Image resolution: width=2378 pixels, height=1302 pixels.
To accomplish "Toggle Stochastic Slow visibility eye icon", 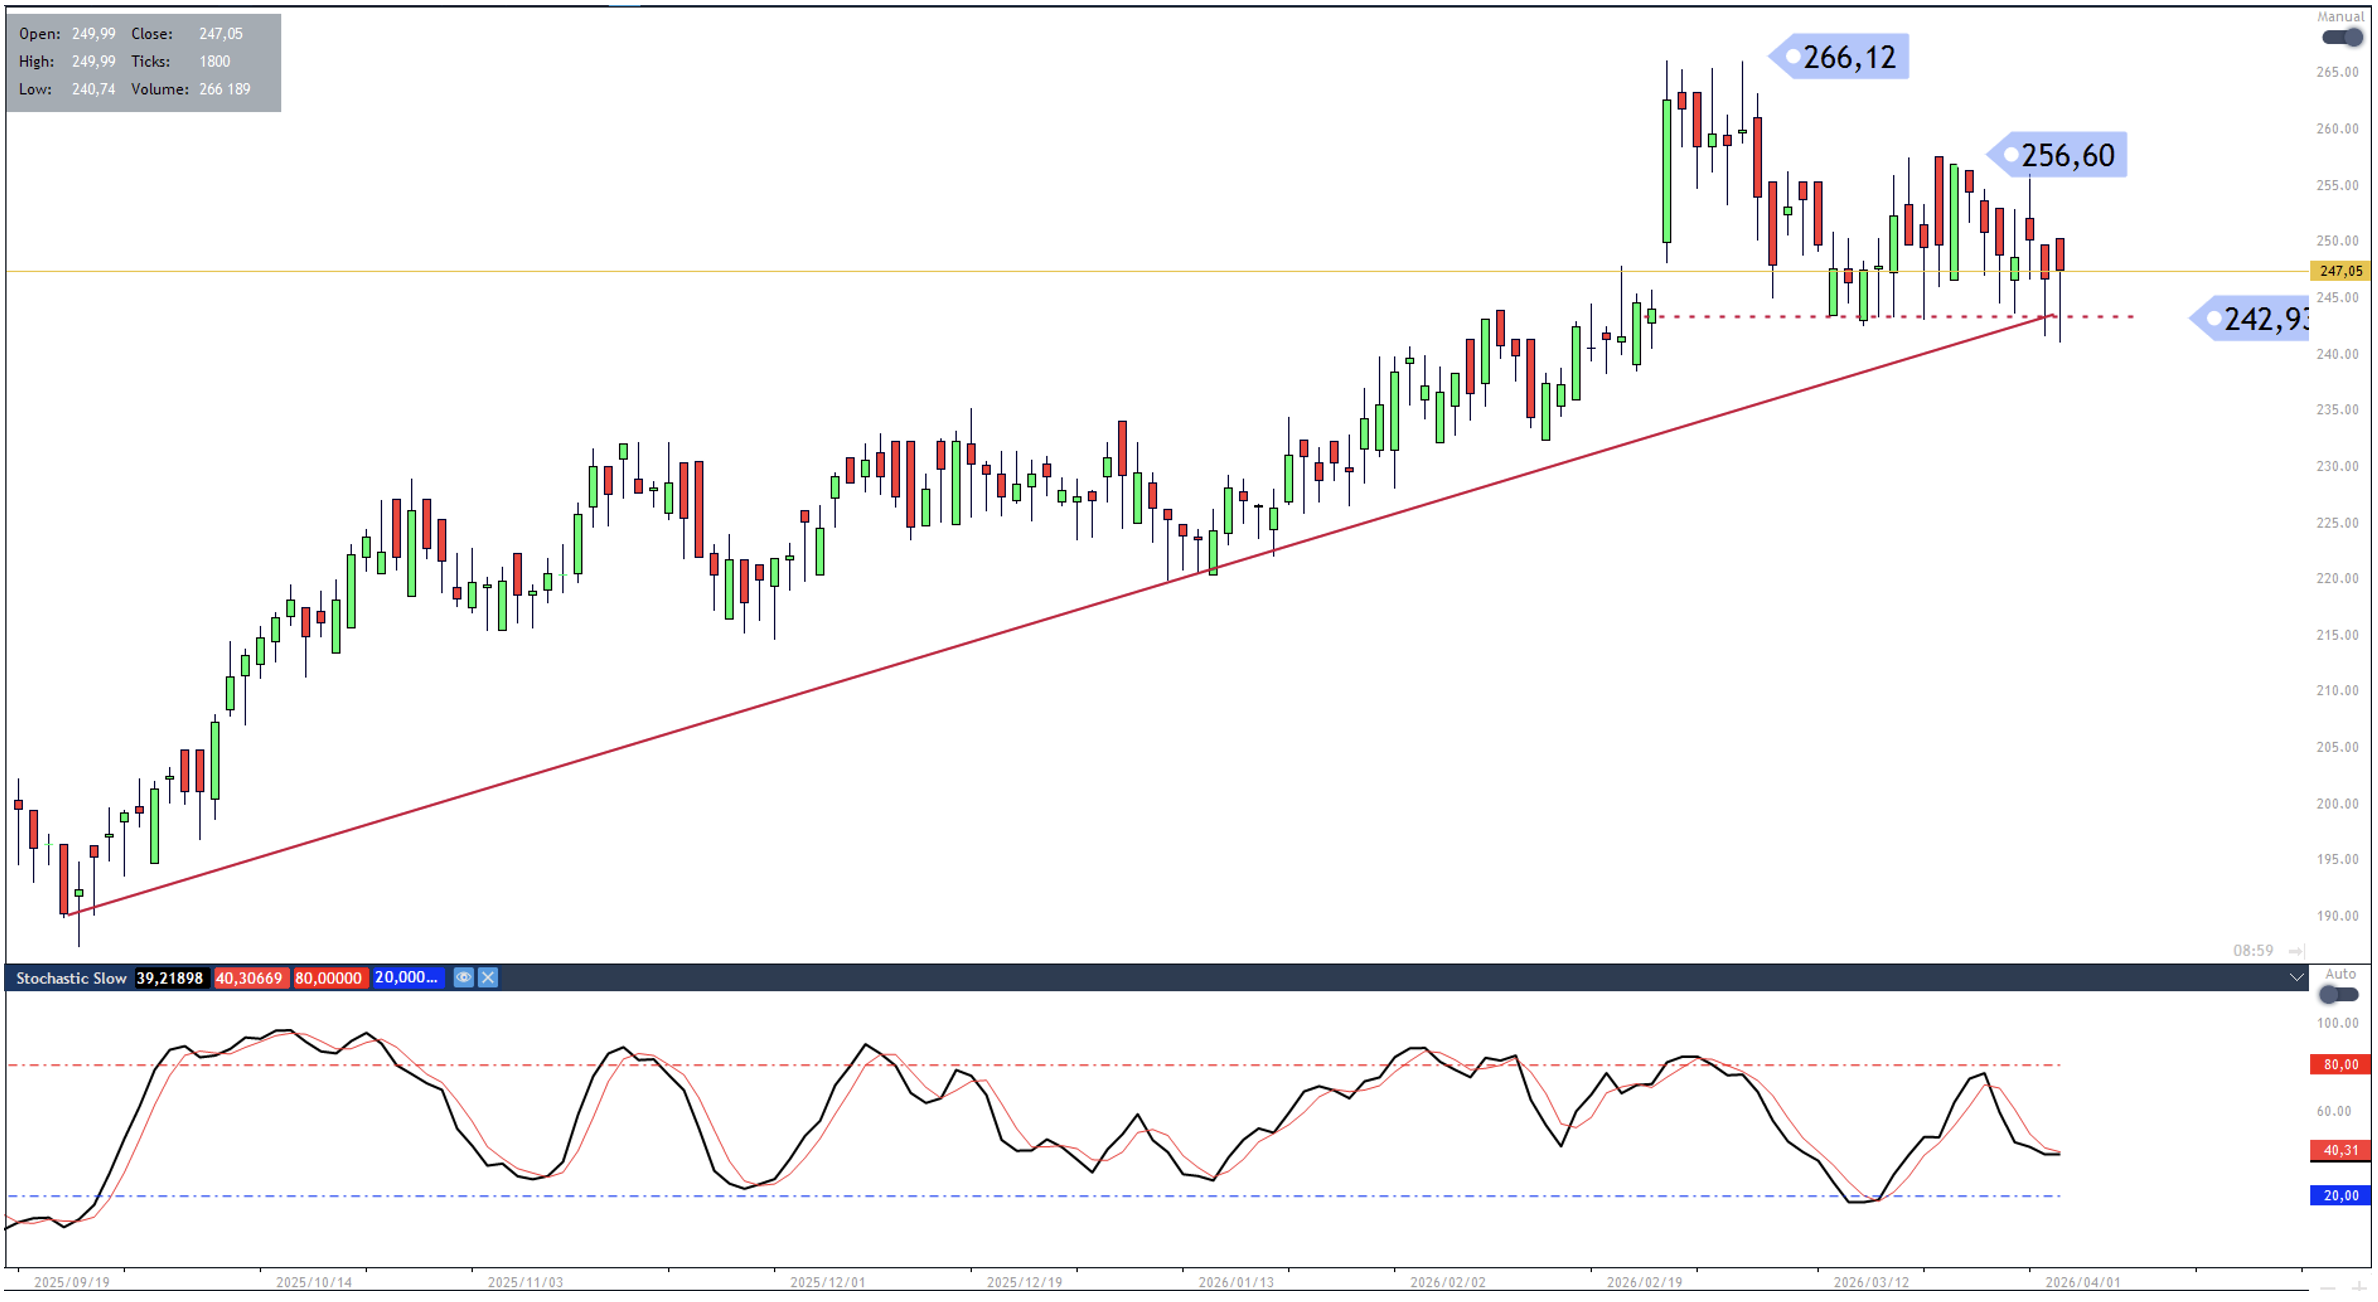I will [463, 978].
